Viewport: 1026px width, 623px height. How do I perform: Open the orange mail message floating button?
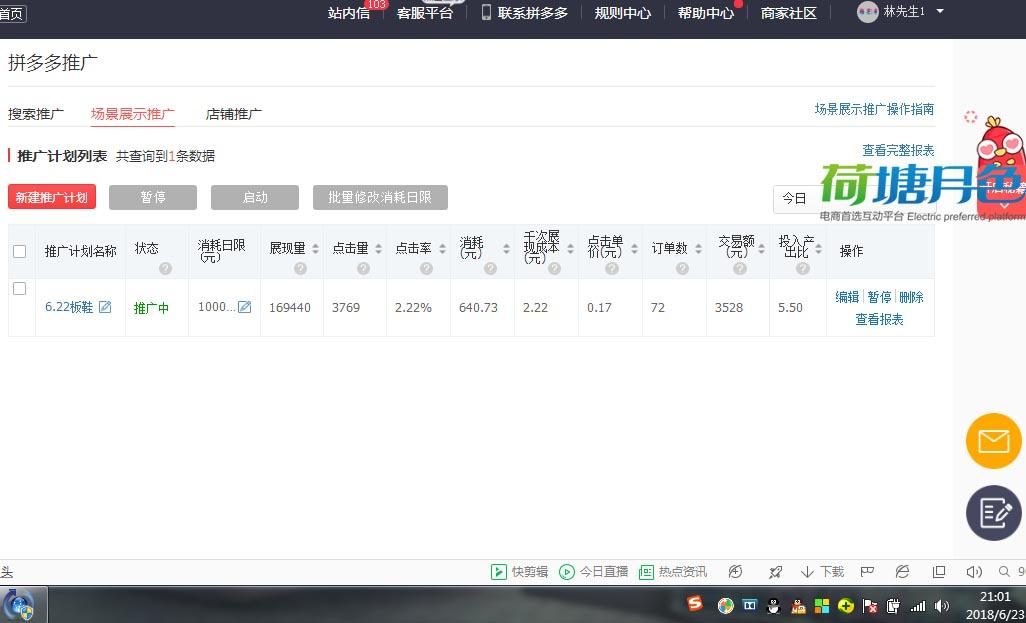(x=993, y=441)
